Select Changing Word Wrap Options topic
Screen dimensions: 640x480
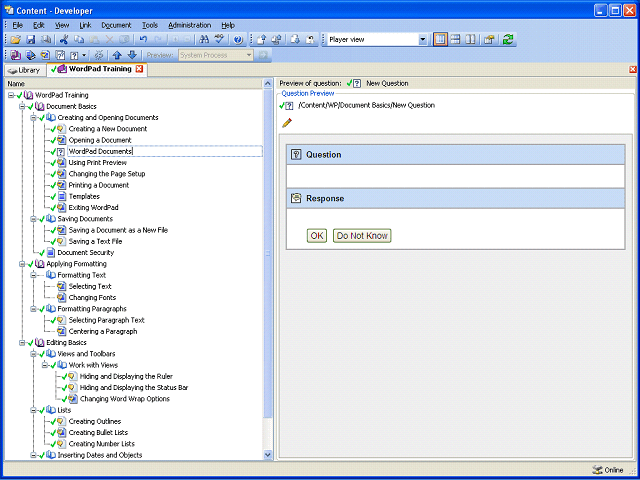pyautogui.click(x=125, y=399)
